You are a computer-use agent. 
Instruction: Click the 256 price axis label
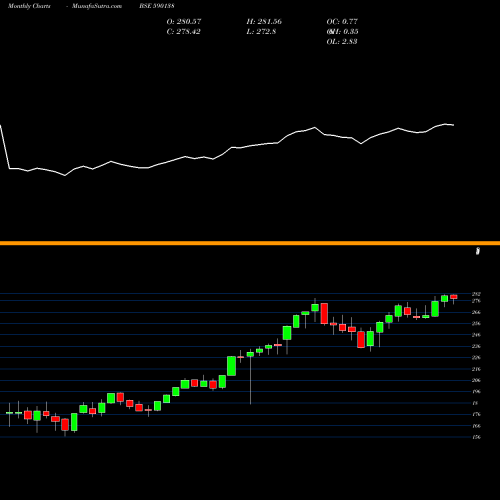[476, 323]
